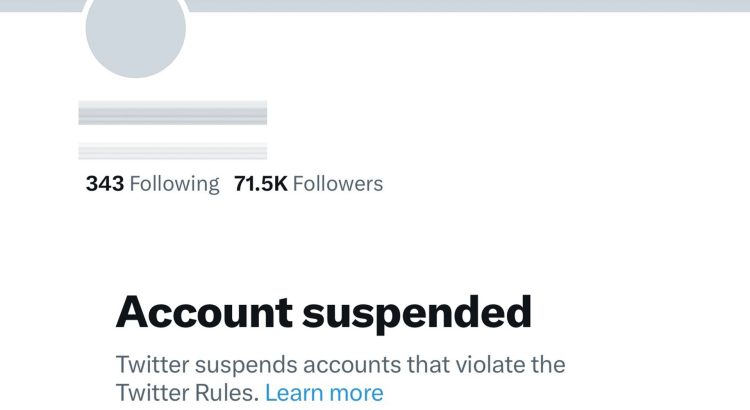The width and height of the screenshot is (750, 410).
Task: Click the Twitter suspends accounts description text
Action: tap(341, 379)
